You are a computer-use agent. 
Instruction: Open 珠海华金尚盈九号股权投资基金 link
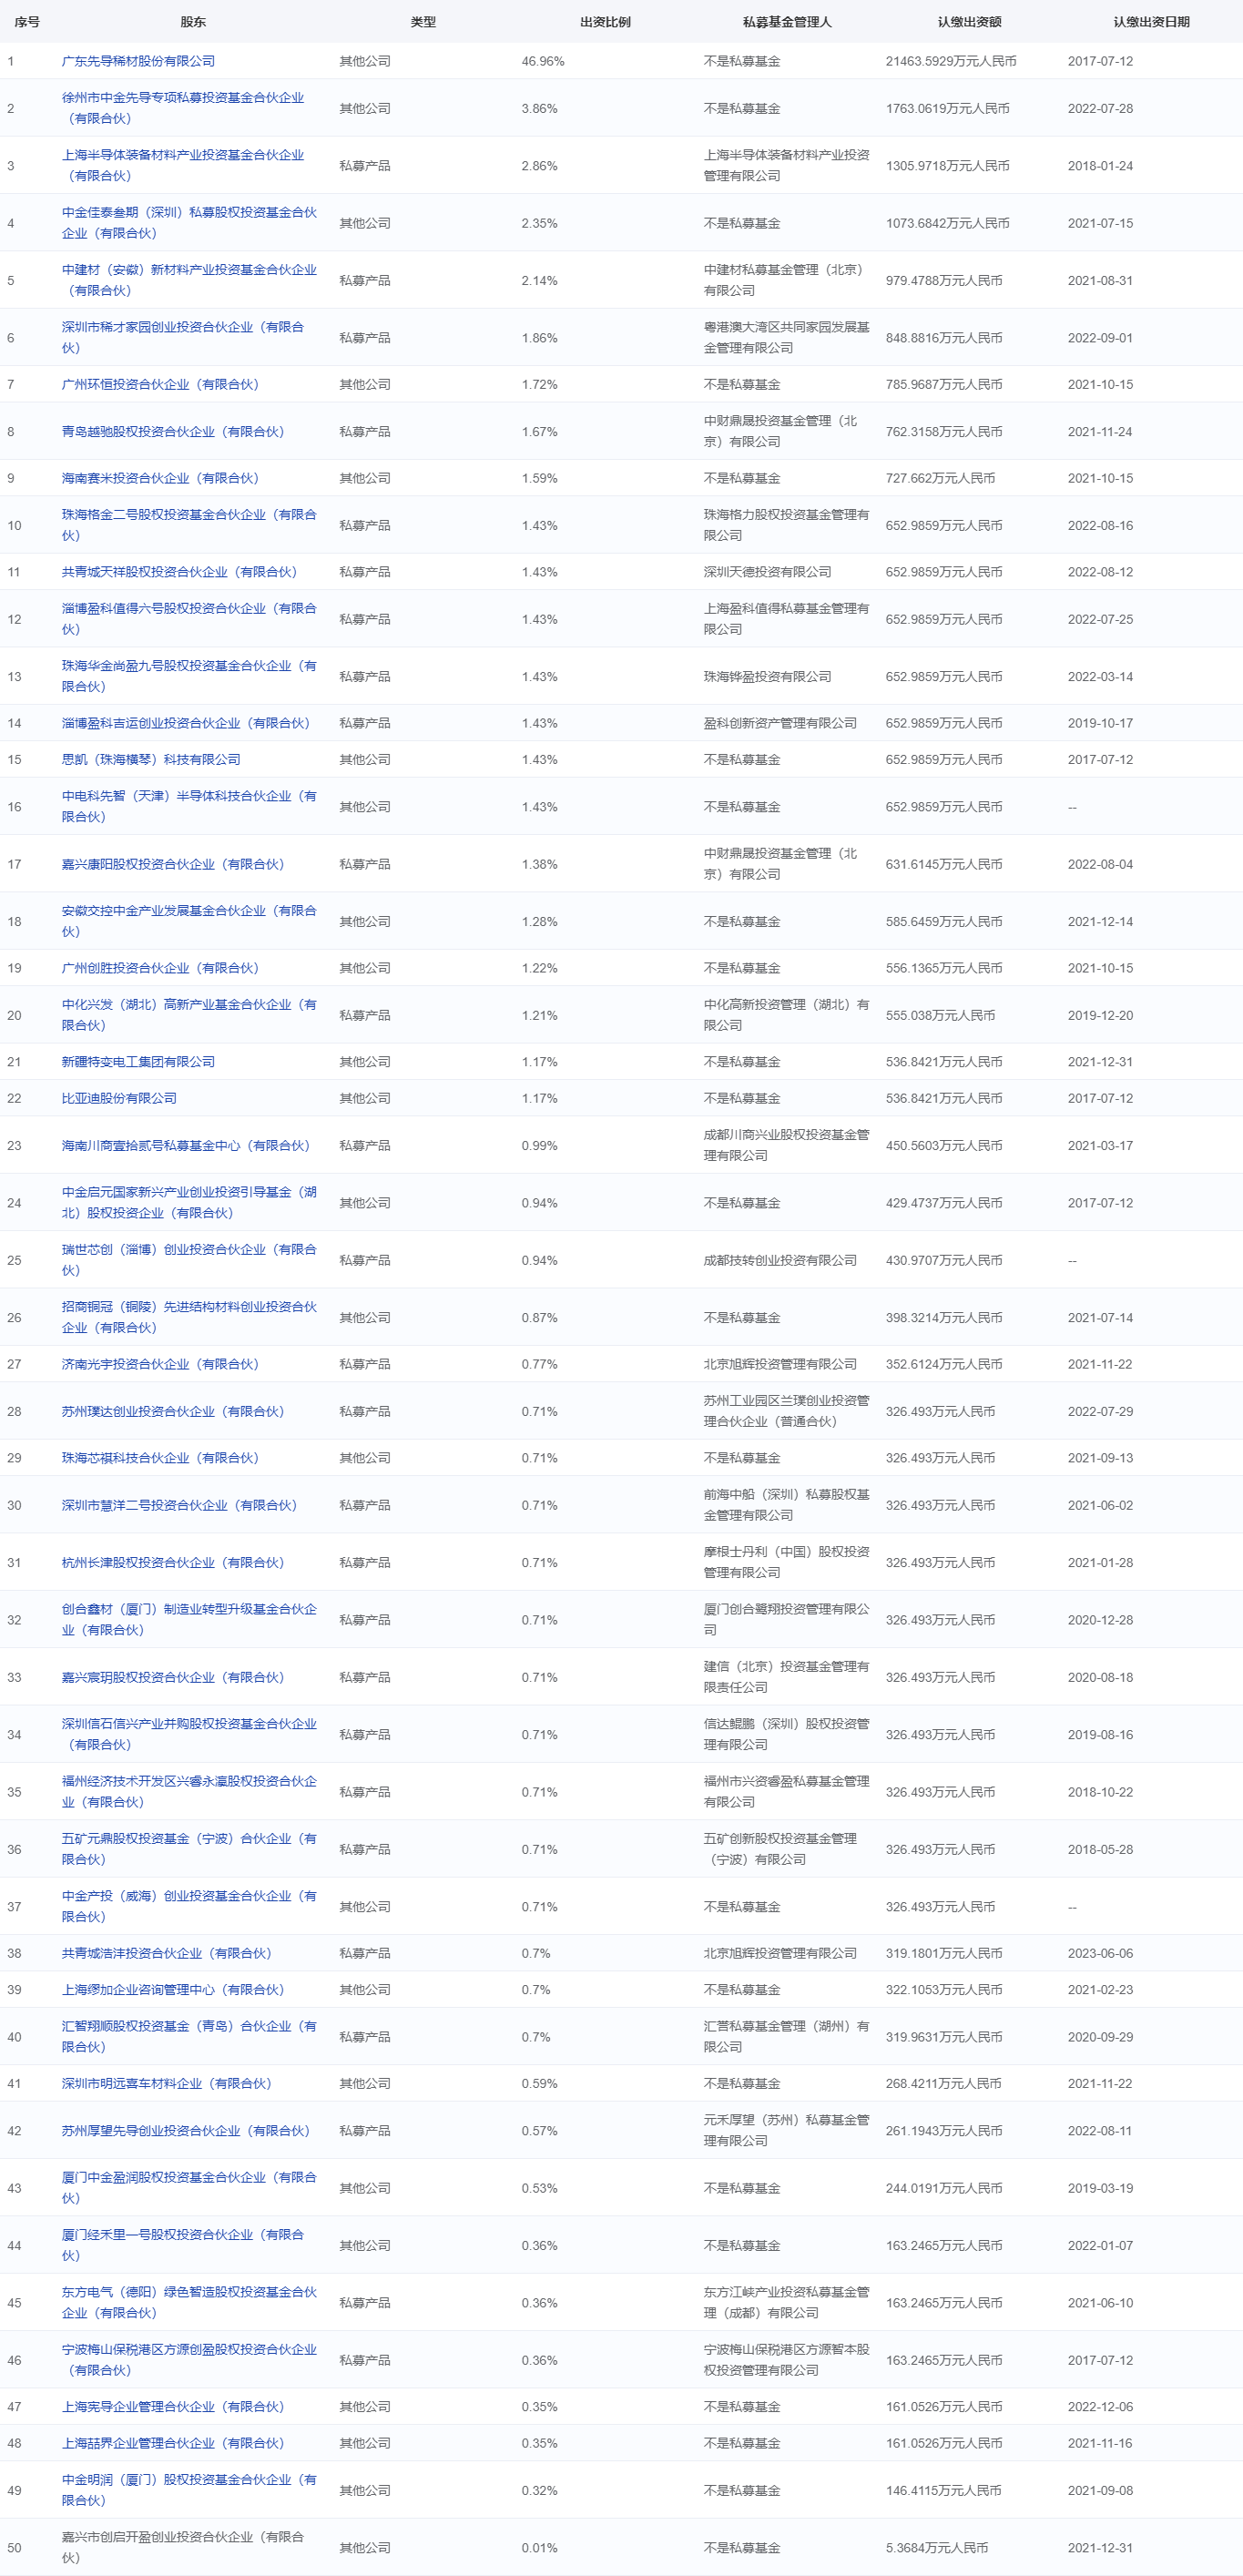point(189,676)
